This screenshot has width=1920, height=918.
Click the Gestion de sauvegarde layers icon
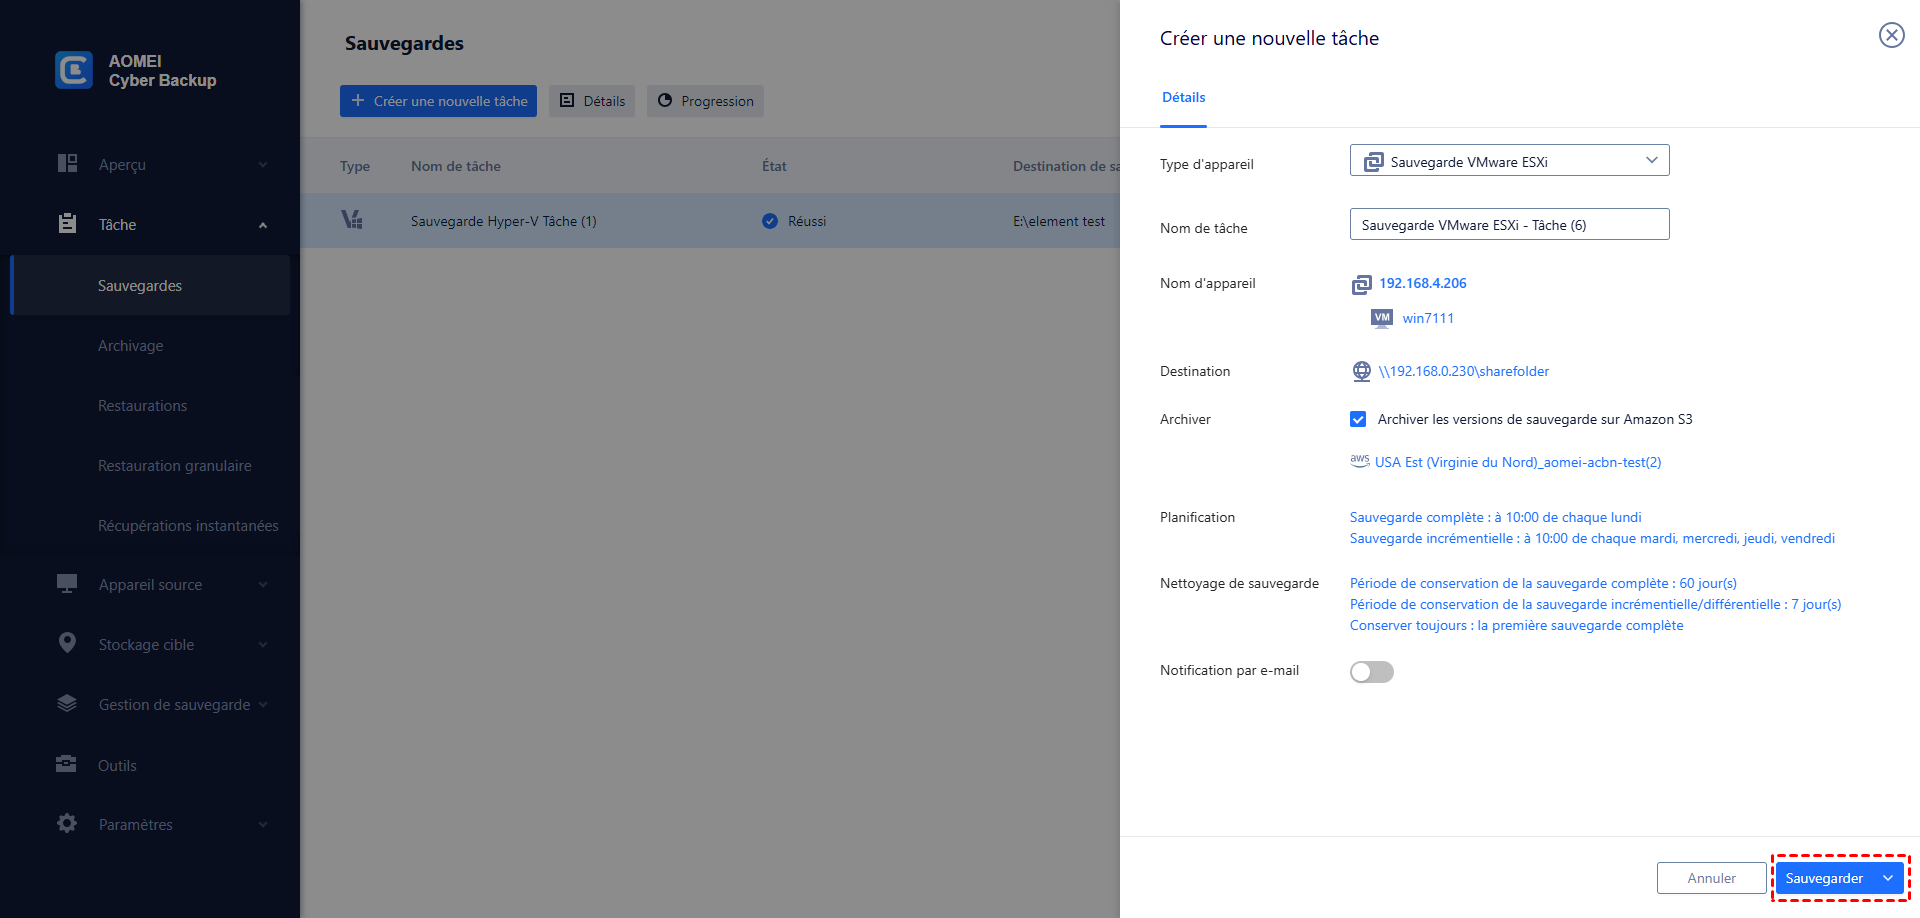(67, 704)
